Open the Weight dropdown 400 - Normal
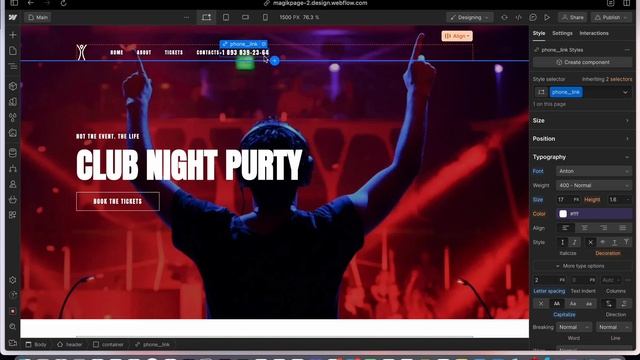Viewport: 640px width, 360px height. tap(594, 185)
